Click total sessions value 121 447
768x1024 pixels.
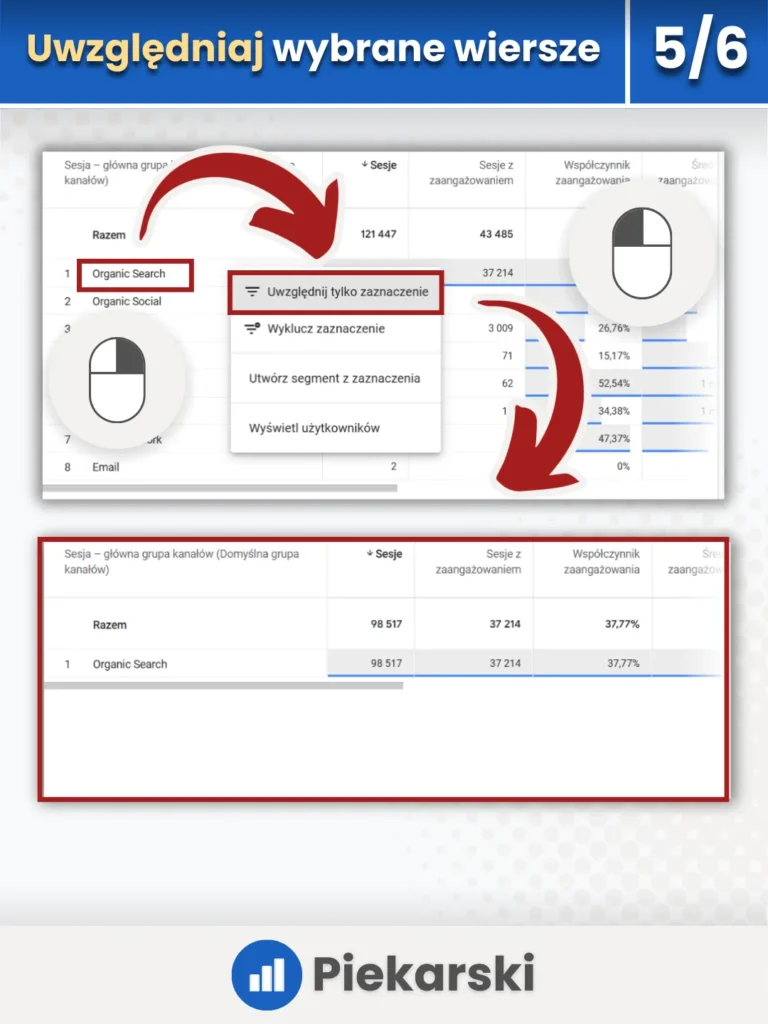coord(378,234)
